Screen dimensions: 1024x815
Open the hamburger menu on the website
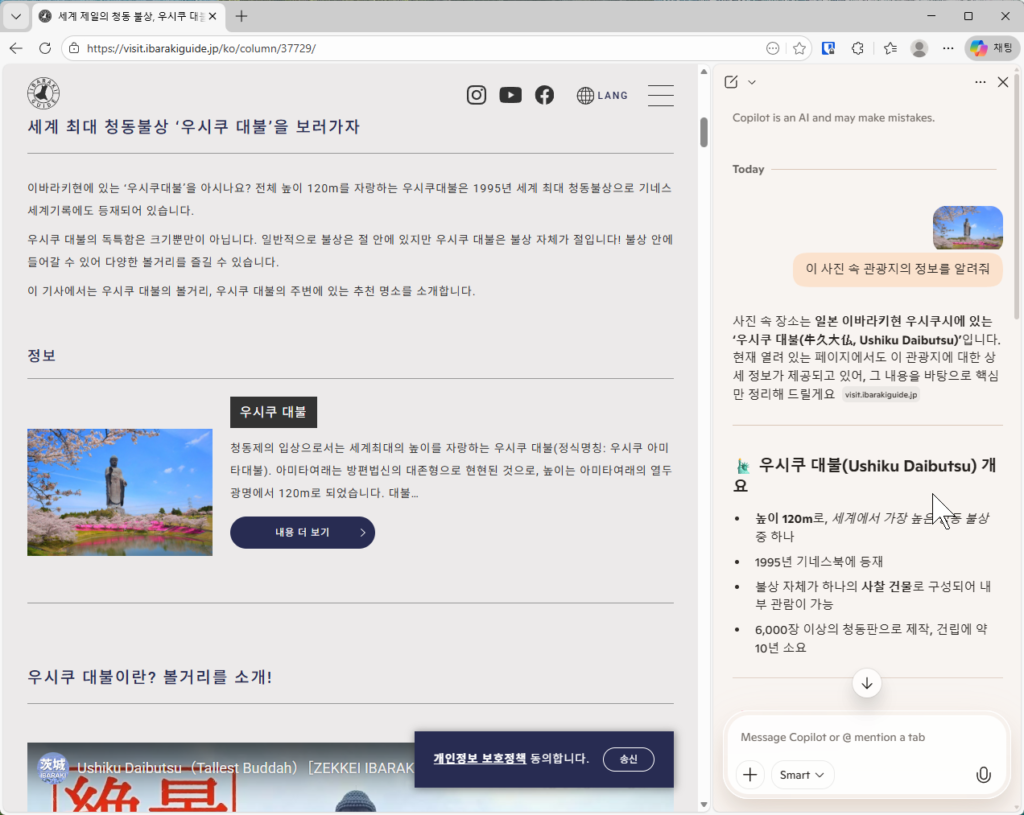(x=660, y=95)
